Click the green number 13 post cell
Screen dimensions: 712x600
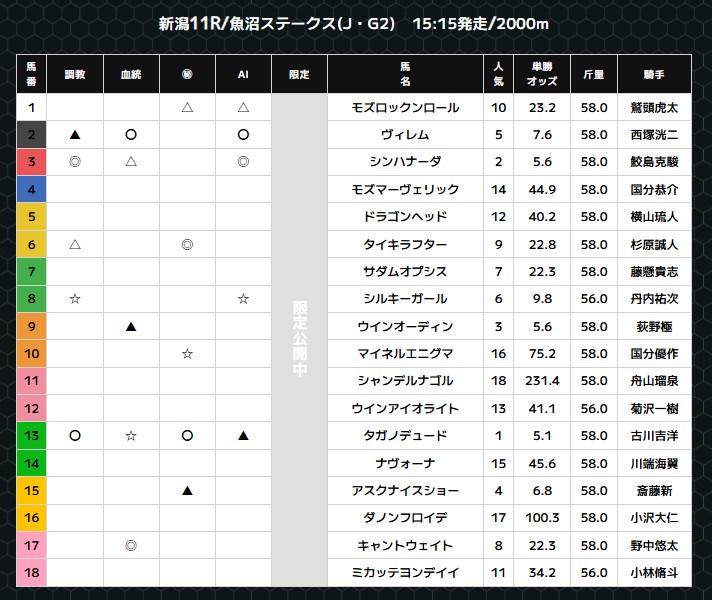[x=31, y=436]
